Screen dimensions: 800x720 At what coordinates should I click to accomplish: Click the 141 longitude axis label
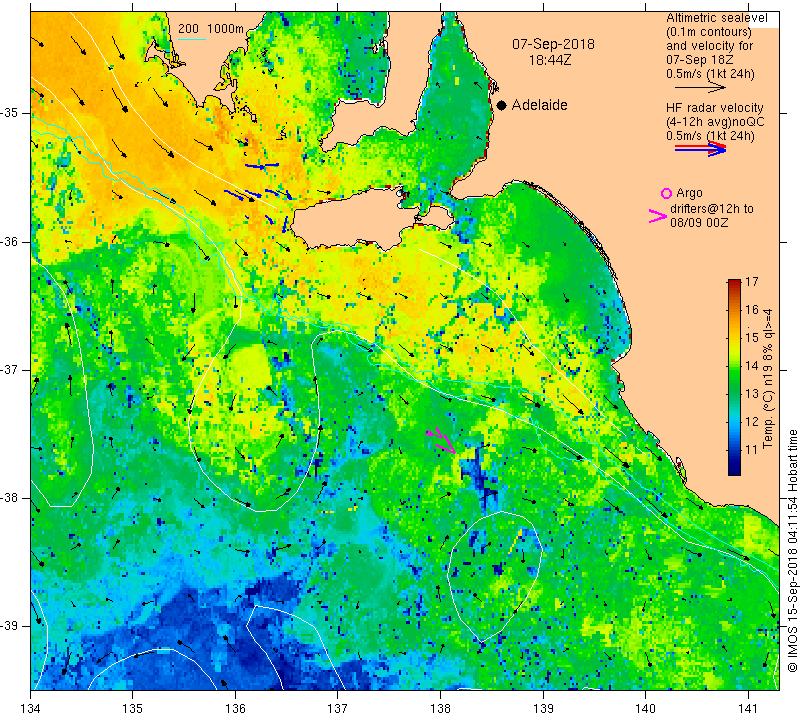tap(748, 708)
